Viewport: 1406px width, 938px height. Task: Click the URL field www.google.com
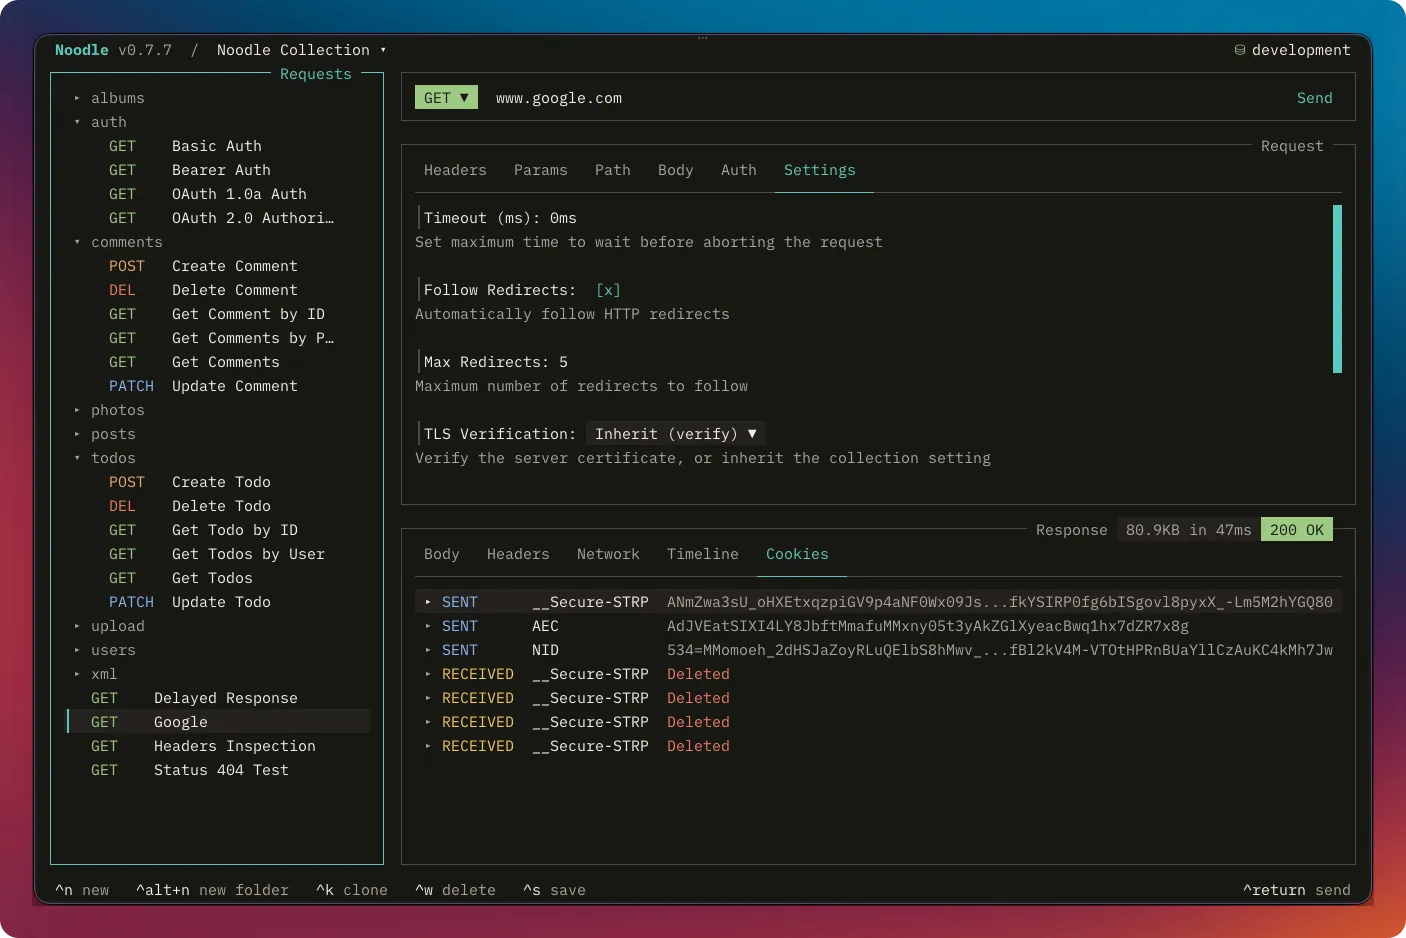click(x=559, y=98)
